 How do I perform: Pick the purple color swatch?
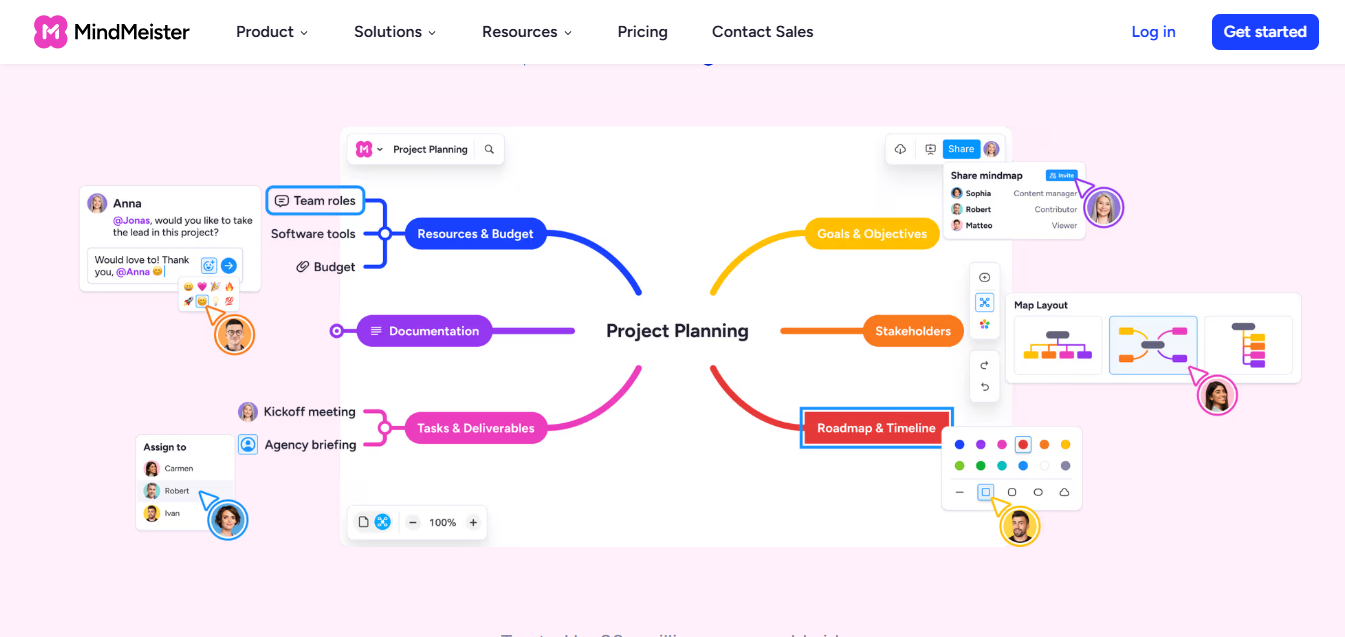(x=981, y=445)
